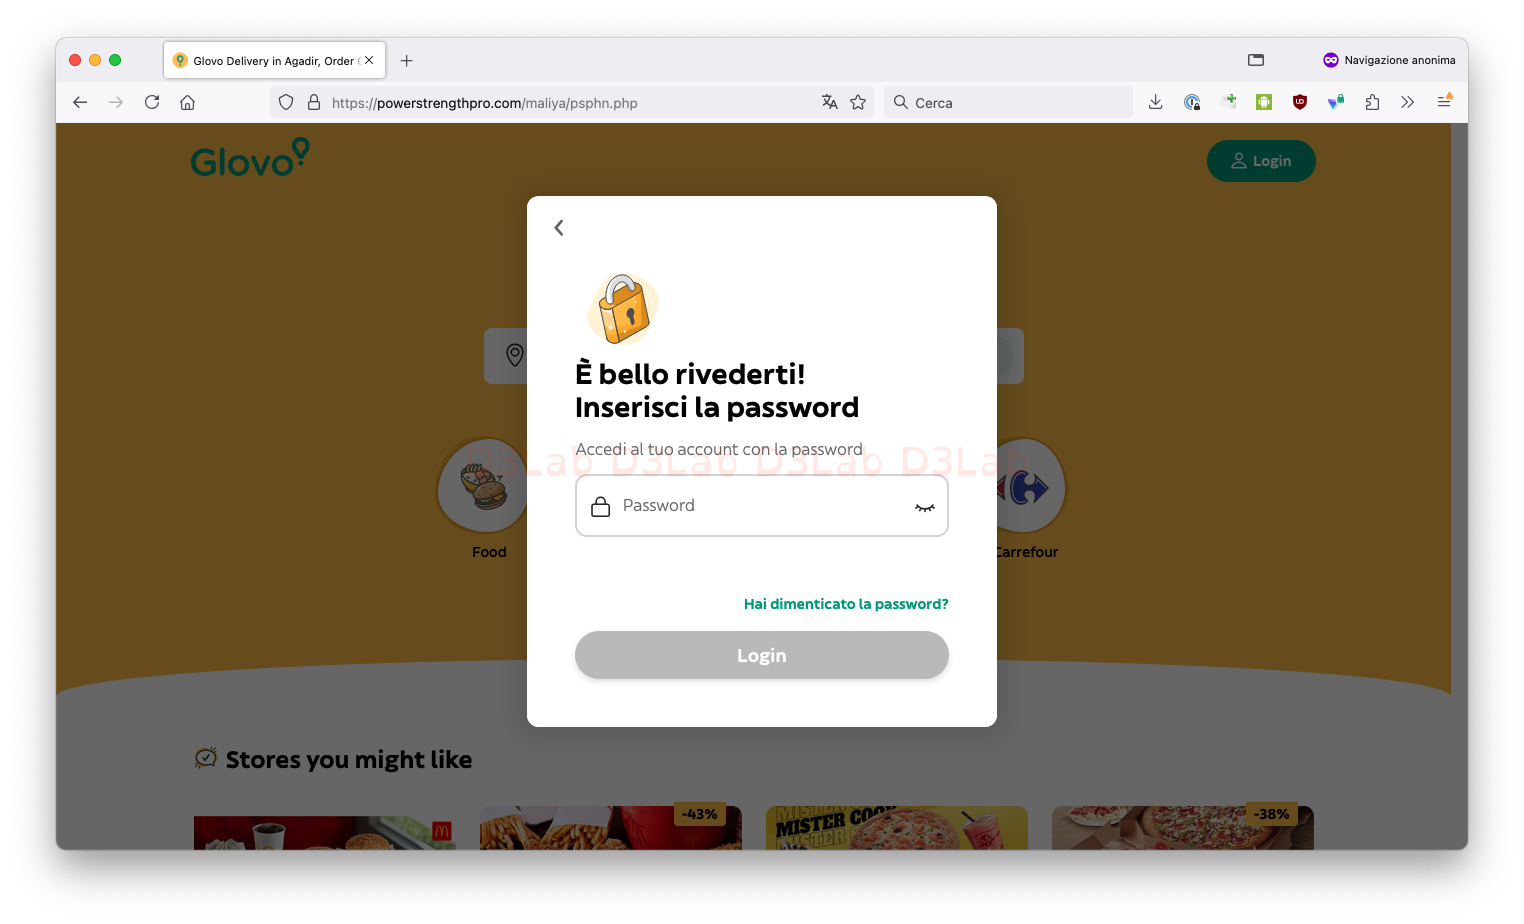Click the shield tracking protection icon
1524x924 pixels.
(x=286, y=102)
